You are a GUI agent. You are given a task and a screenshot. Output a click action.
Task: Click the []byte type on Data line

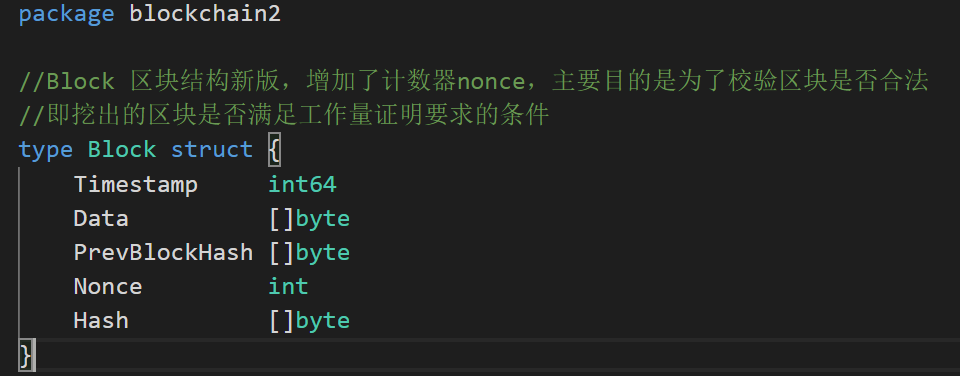click(x=309, y=219)
